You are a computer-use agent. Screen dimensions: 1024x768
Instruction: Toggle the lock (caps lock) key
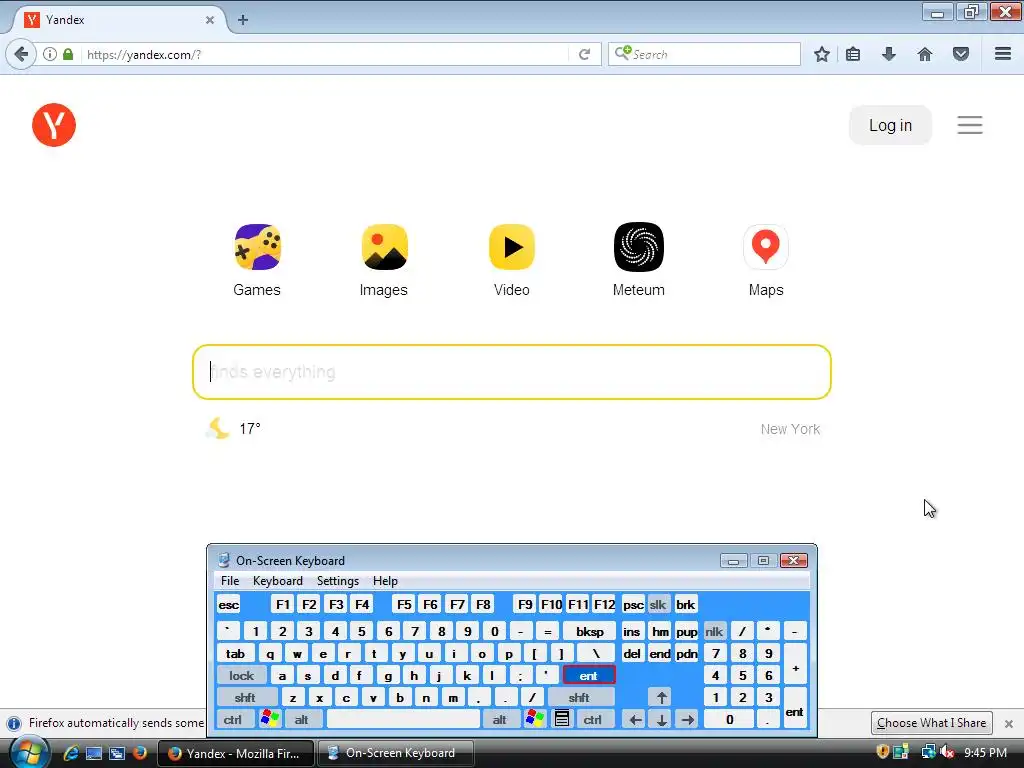[241, 675]
